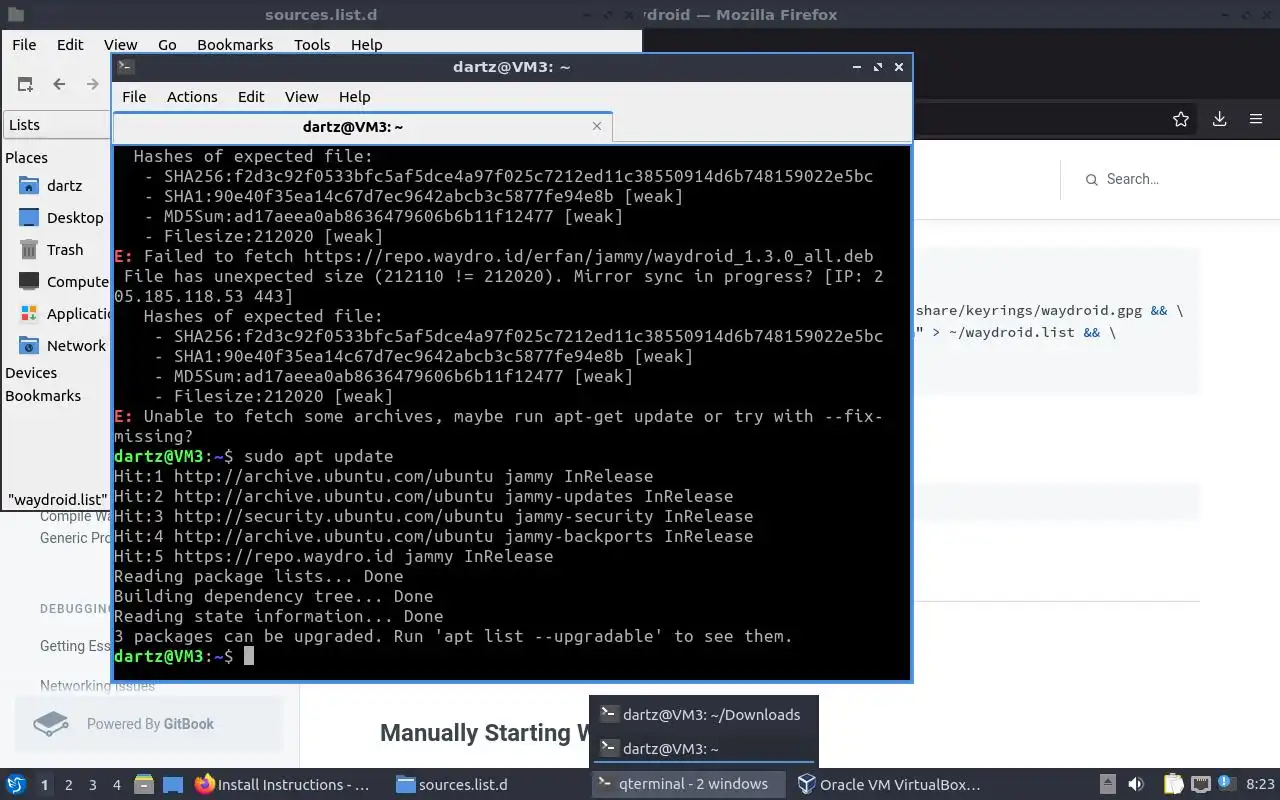1280x800 pixels.
Task: Switch to workspace 2
Action: coord(68,785)
